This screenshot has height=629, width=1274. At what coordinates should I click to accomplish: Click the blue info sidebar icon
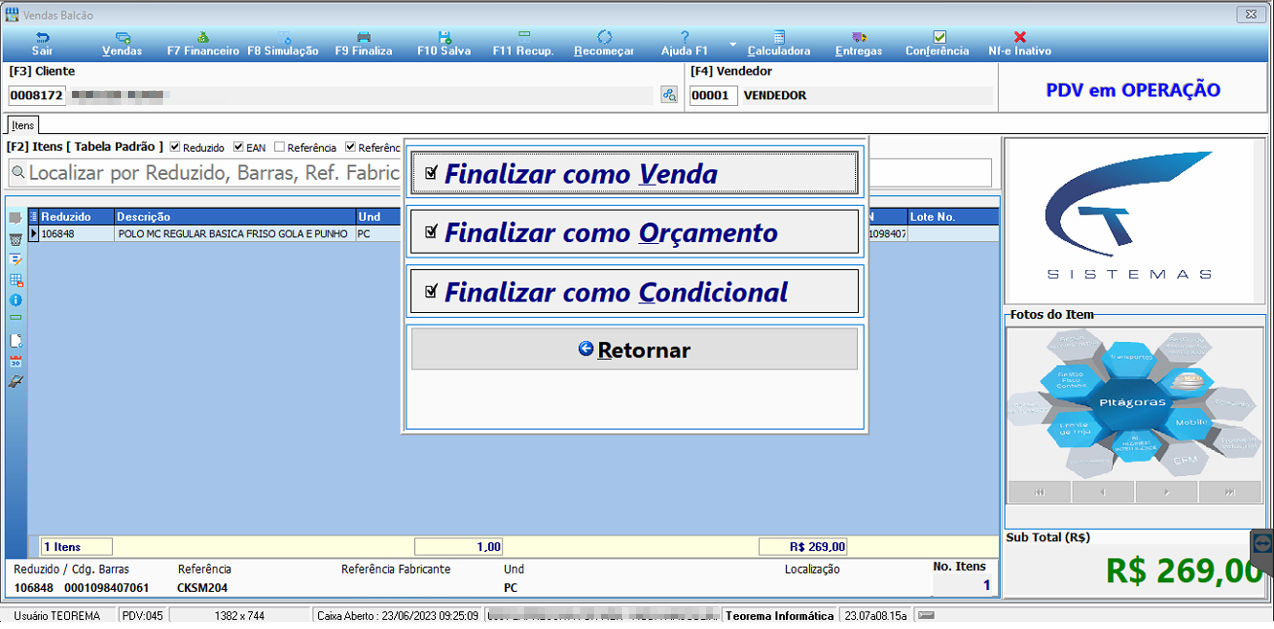point(15,299)
